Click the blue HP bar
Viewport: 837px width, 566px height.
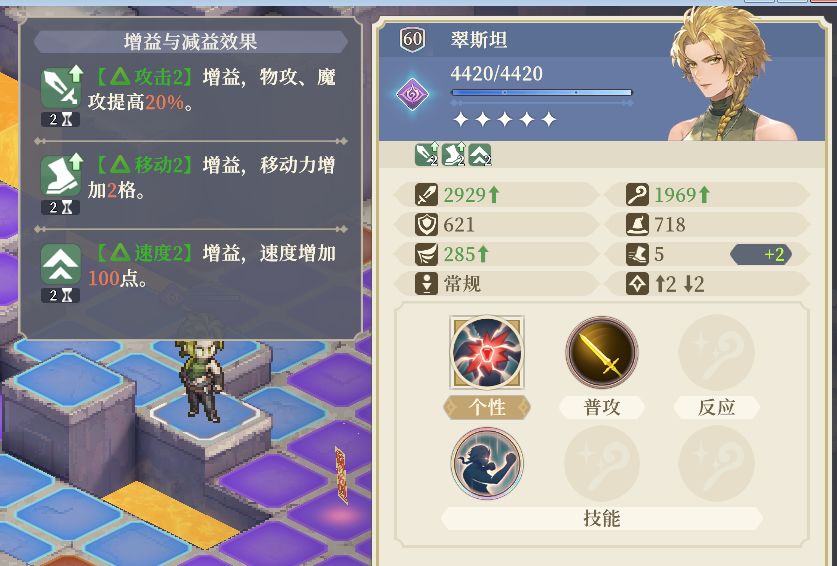541,93
